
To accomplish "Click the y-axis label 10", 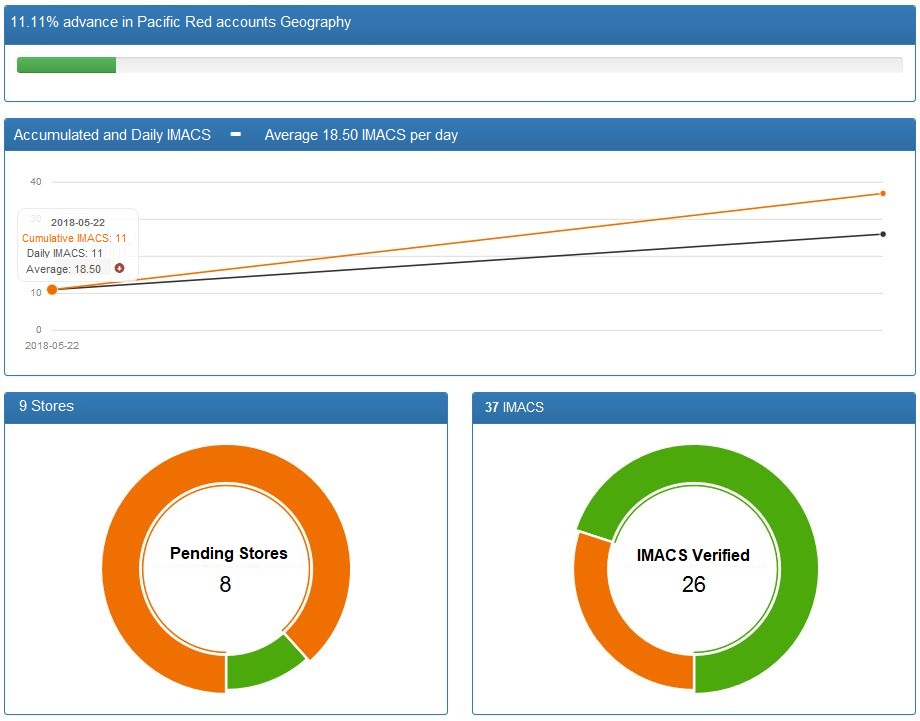I will click(x=36, y=293).
